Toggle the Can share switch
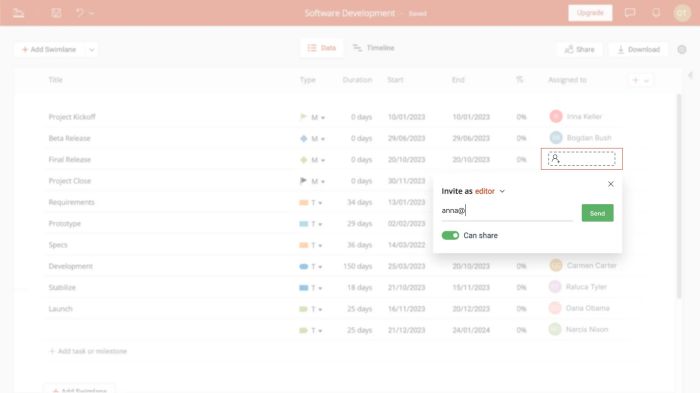Image resolution: width=700 pixels, height=393 pixels. click(x=450, y=235)
